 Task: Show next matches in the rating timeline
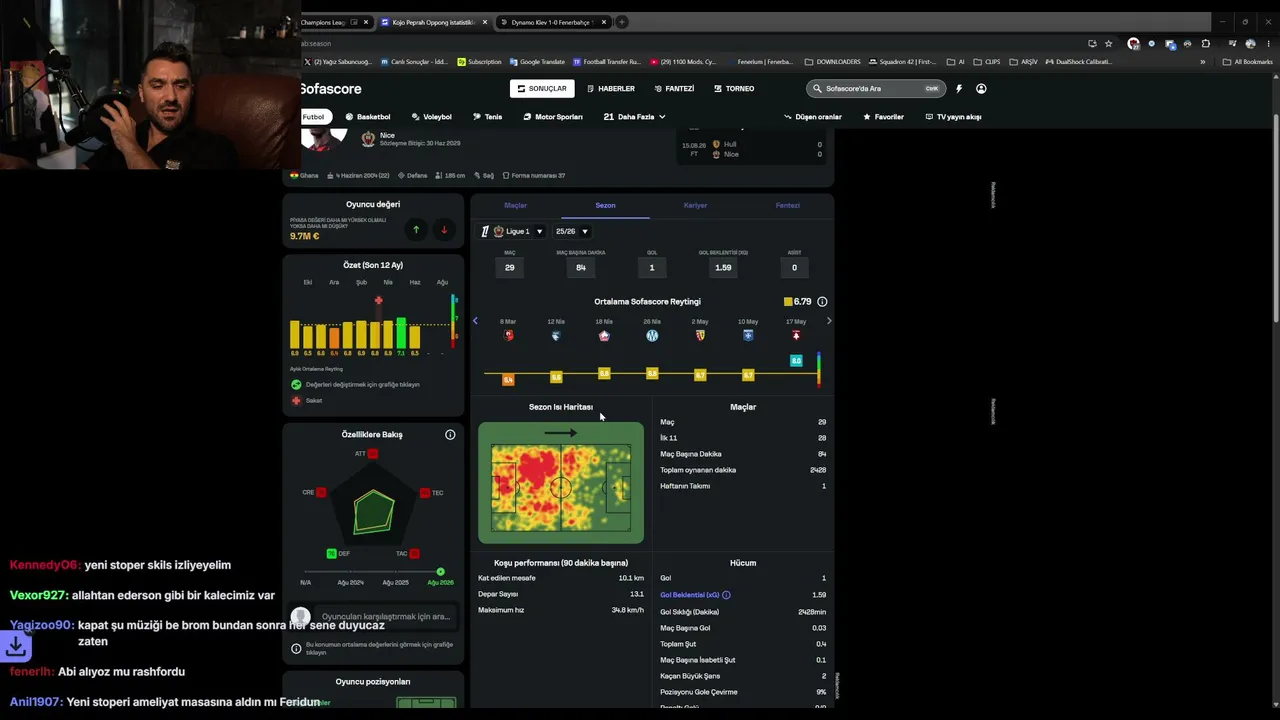pos(828,321)
